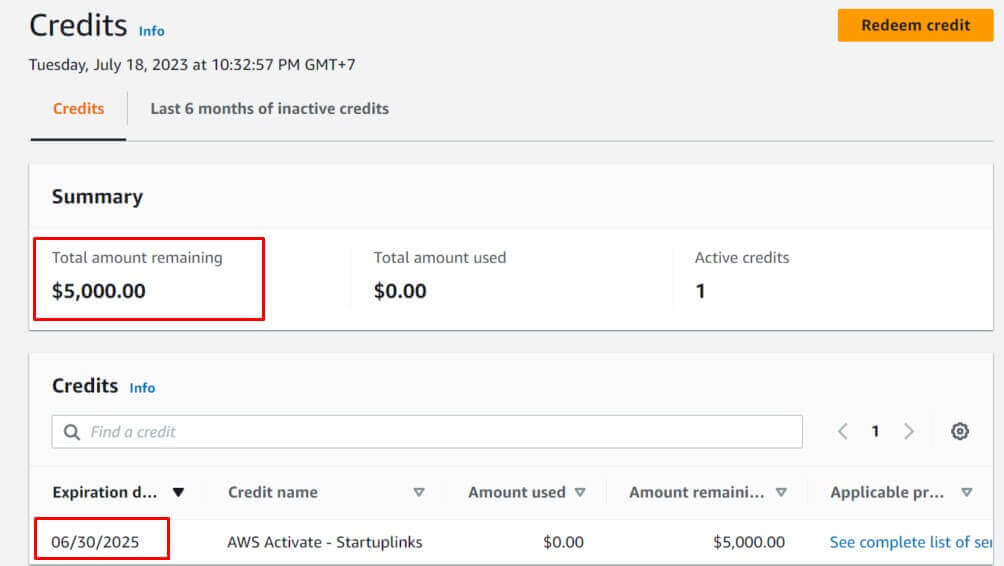Screen dimensions: 1004x566
Task: Sort by Applicable products column arrow
Action: [x=967, y=492]
